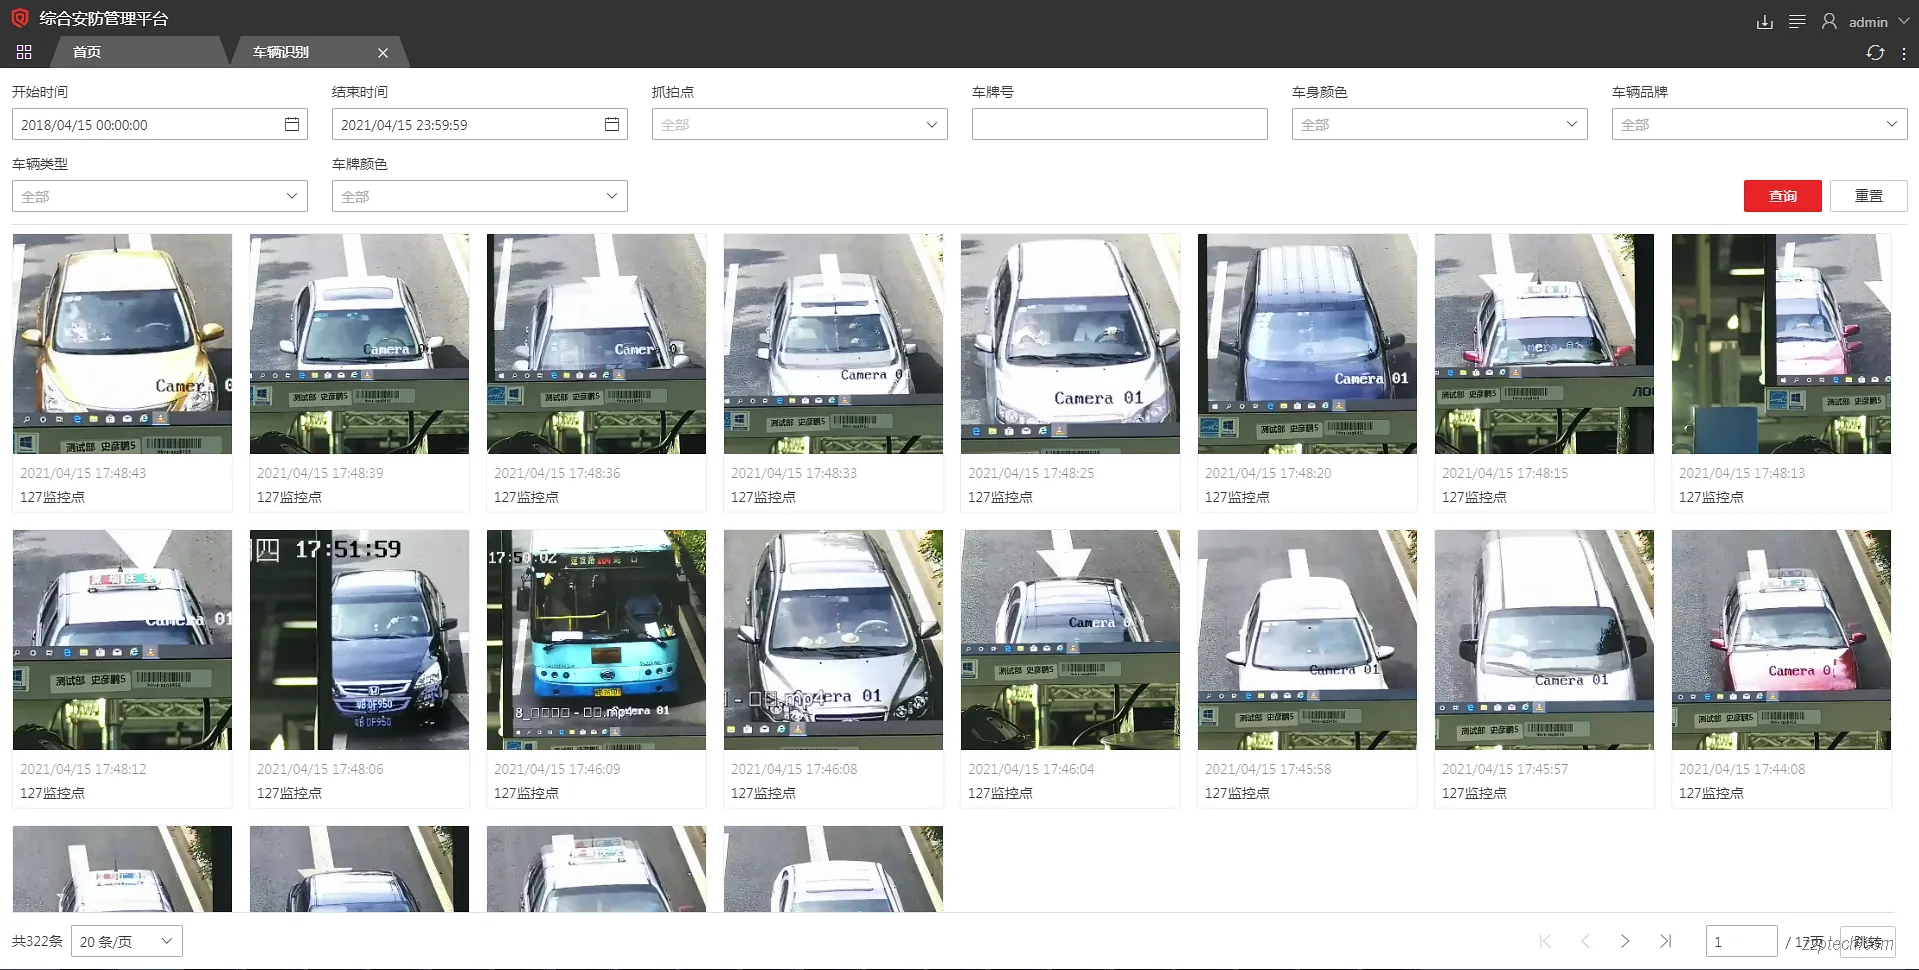Expand the 车身颜色 dropdown
This screenshot has width=1919, height=970.
click(1439, 124)
